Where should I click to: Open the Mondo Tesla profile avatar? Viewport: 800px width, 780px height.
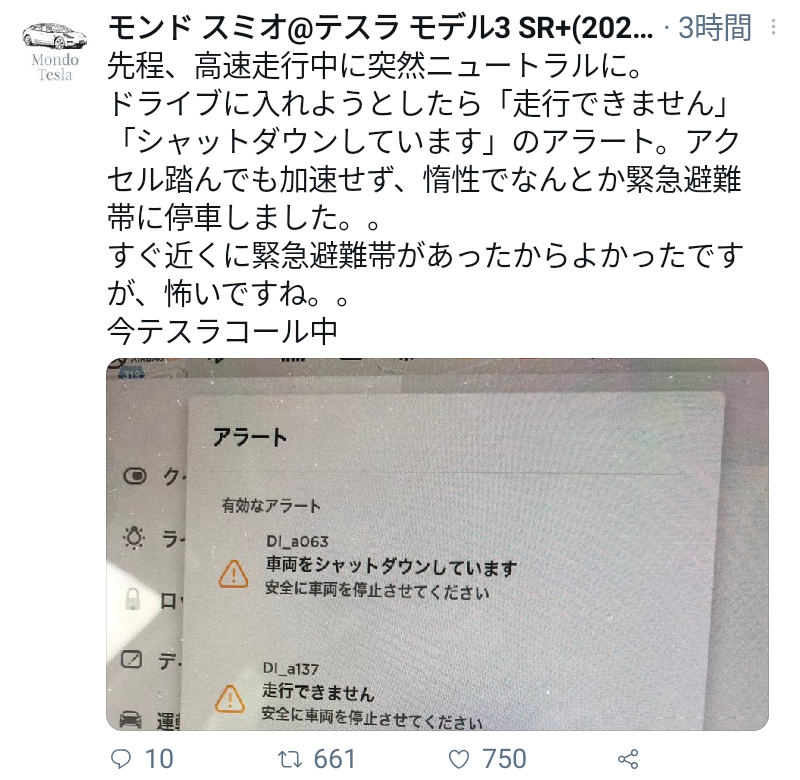pyautogui.click(x=55, y=52)
